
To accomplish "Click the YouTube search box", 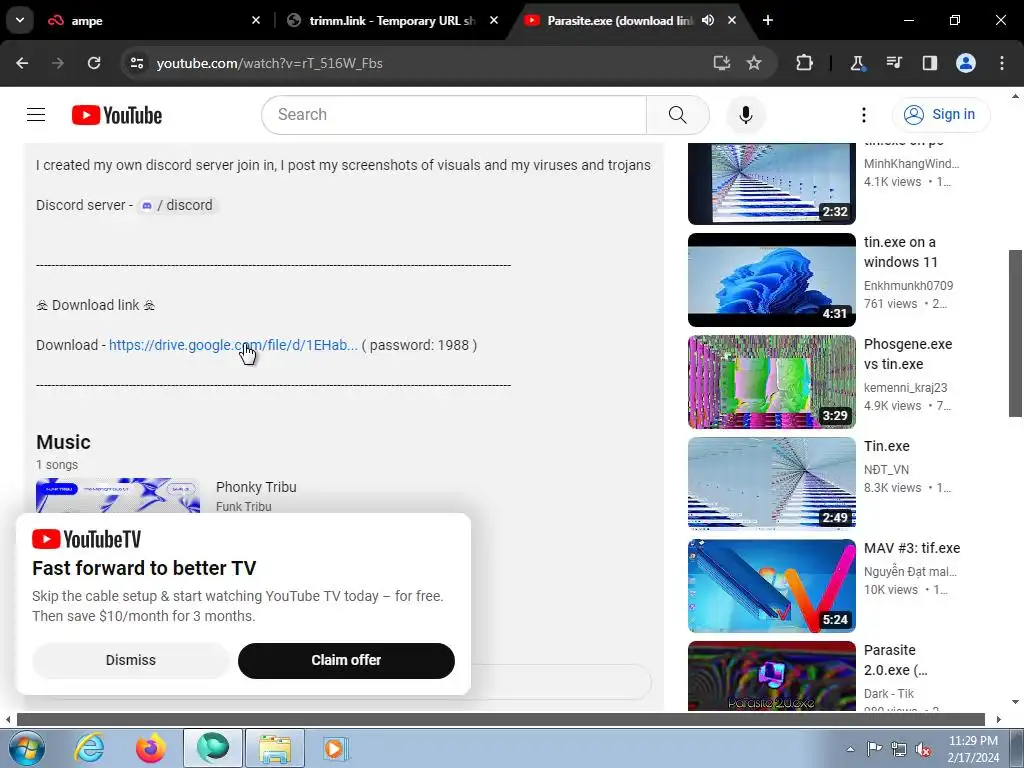I will click(x=454, y=115).
